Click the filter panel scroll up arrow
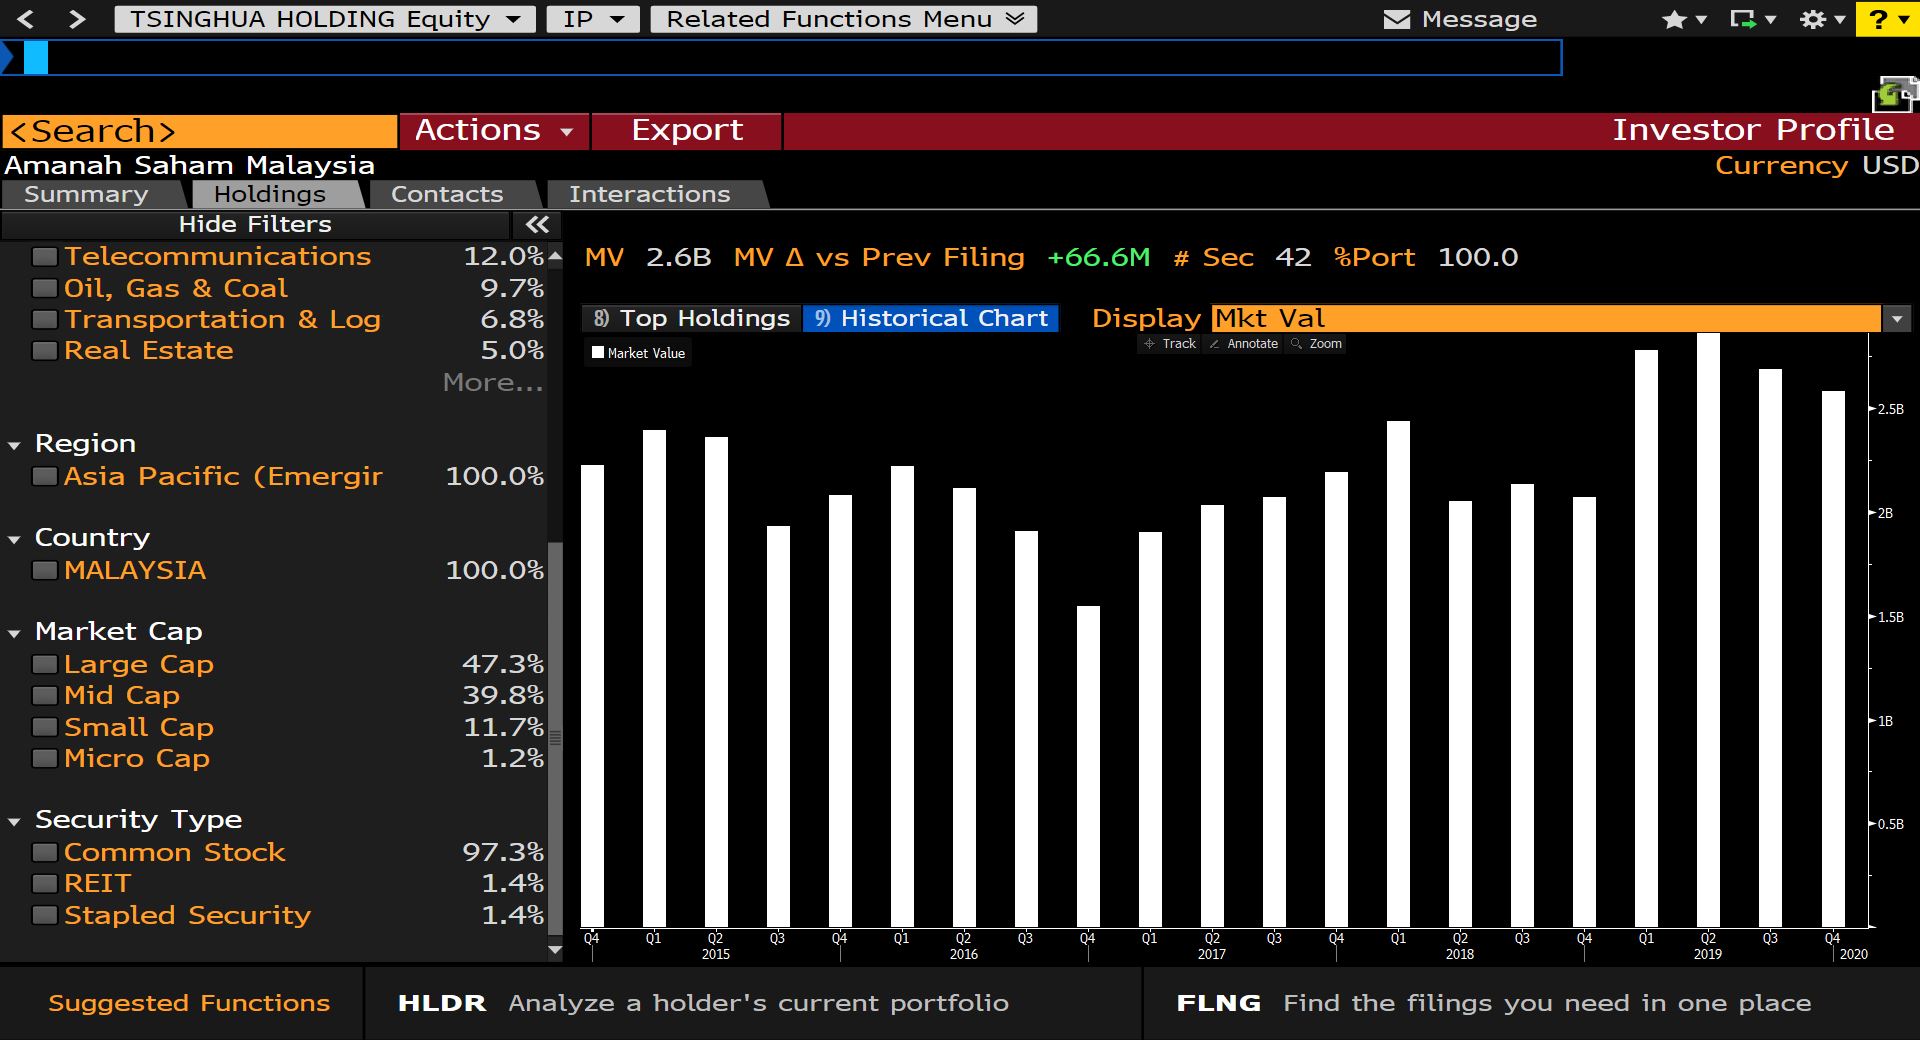The image size is (1920, 1040). (x=555, y=257)
